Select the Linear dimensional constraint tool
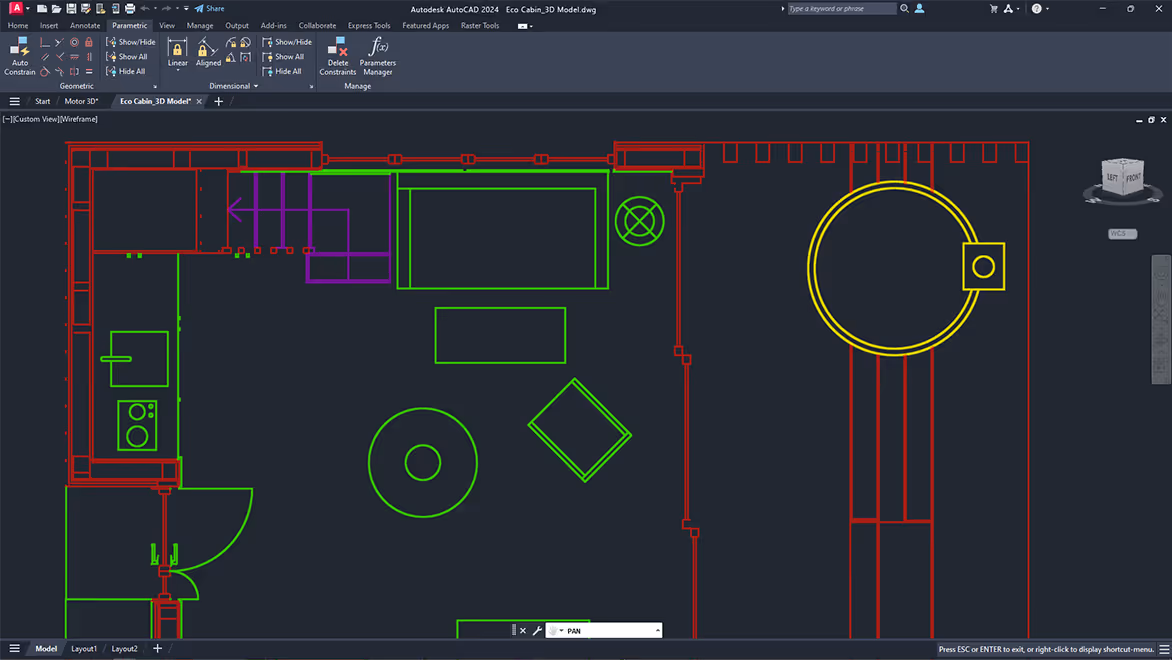1172x660 pixels. click(177, 52)
